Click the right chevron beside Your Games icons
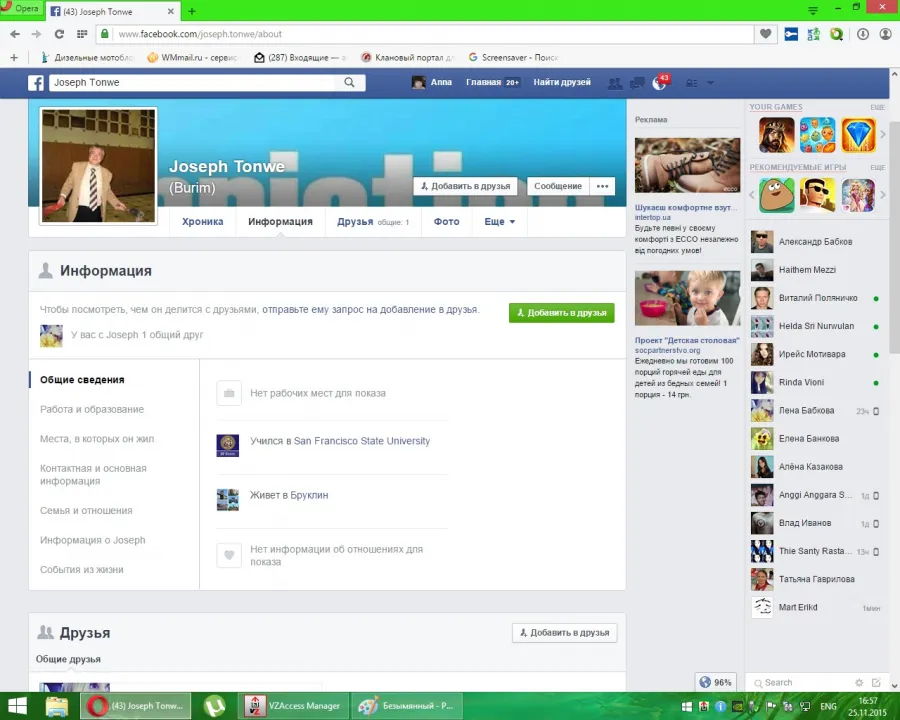The height and width of the screenshot is (720, 900). pyautogui.click(x=883, y=134)
